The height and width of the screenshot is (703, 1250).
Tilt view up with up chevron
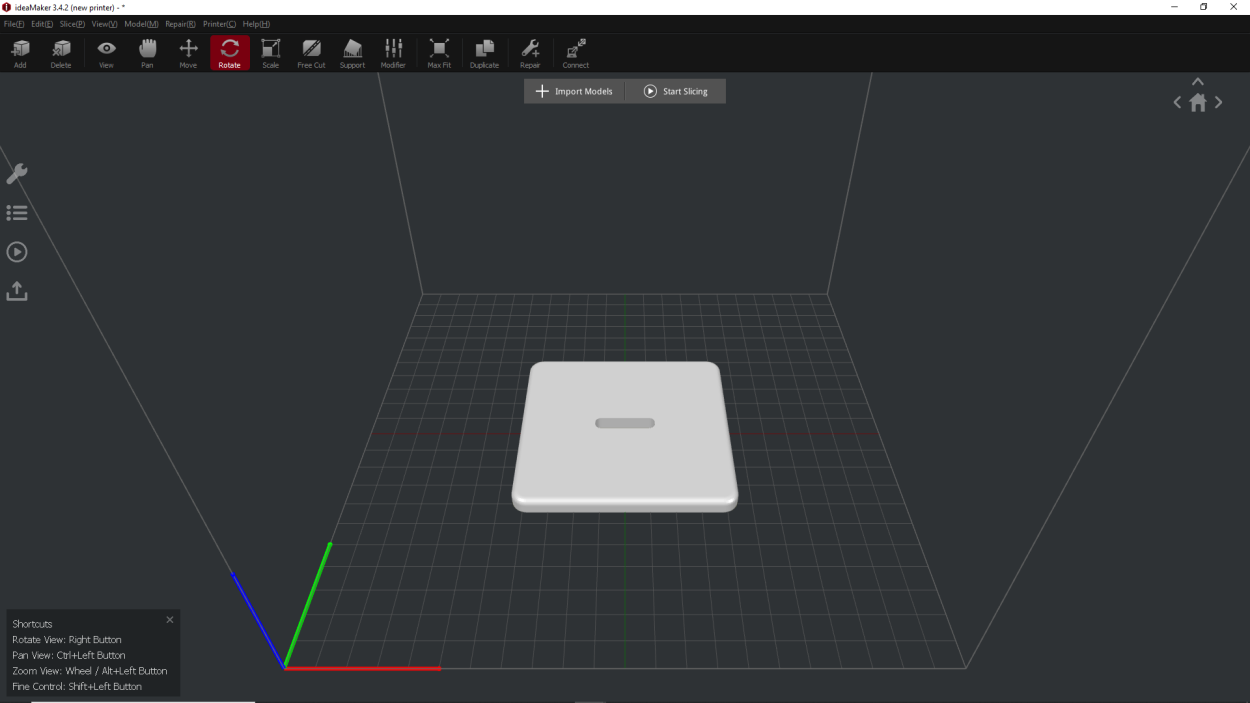tap(1198, 82)
